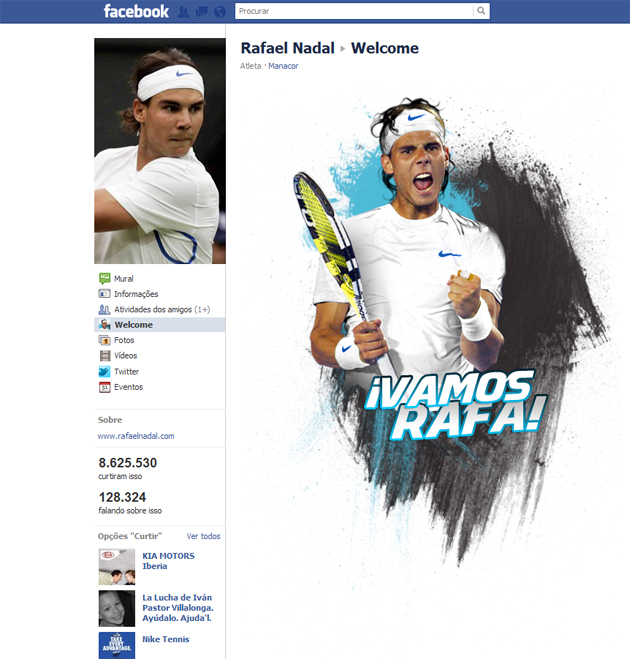Click the Mural speech bubble icon
The image size is (630, 659).
point(104,278)
